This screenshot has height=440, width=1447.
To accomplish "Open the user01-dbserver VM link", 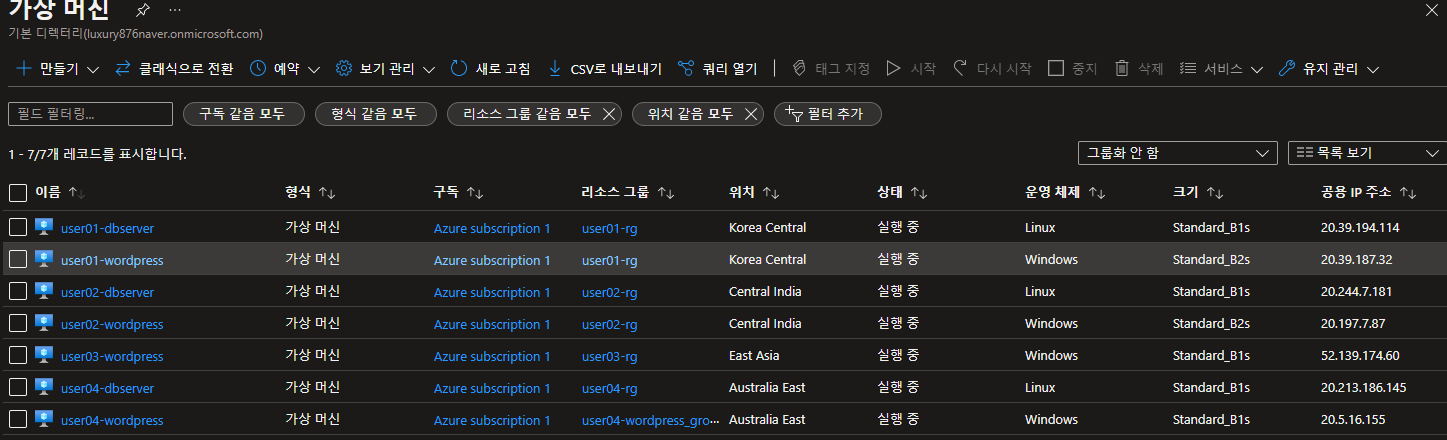I will tap(107, 228).
